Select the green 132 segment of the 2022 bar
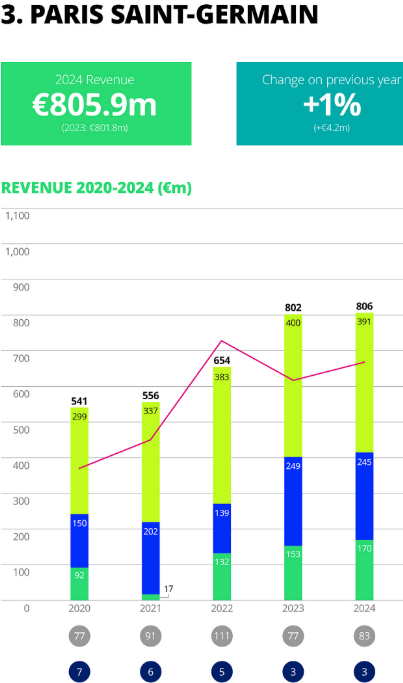 point(222,577)
